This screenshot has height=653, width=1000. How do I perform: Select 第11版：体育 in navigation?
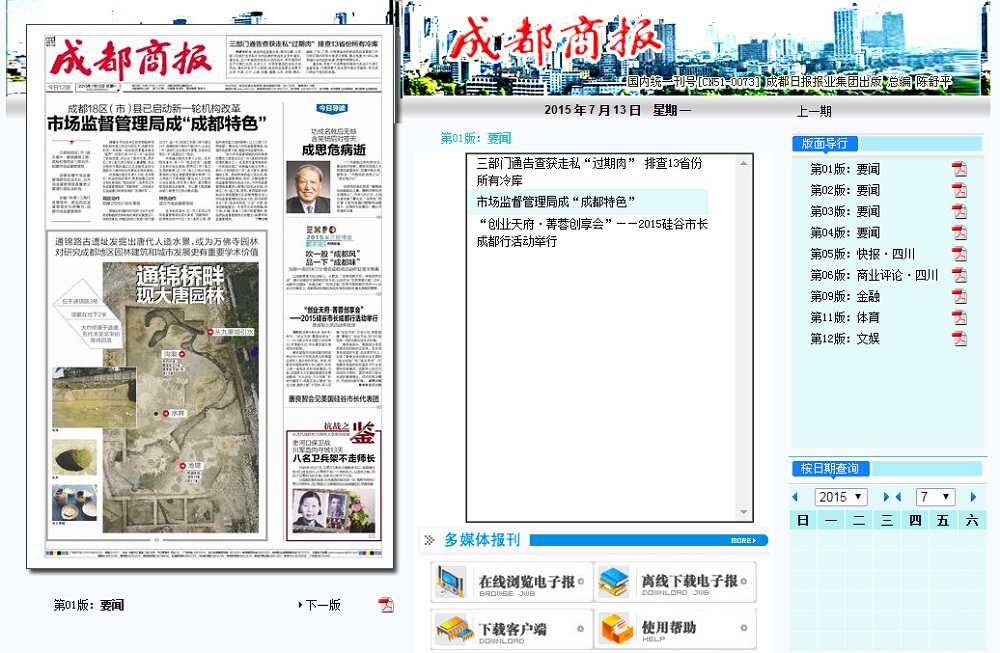pos(844,317)
